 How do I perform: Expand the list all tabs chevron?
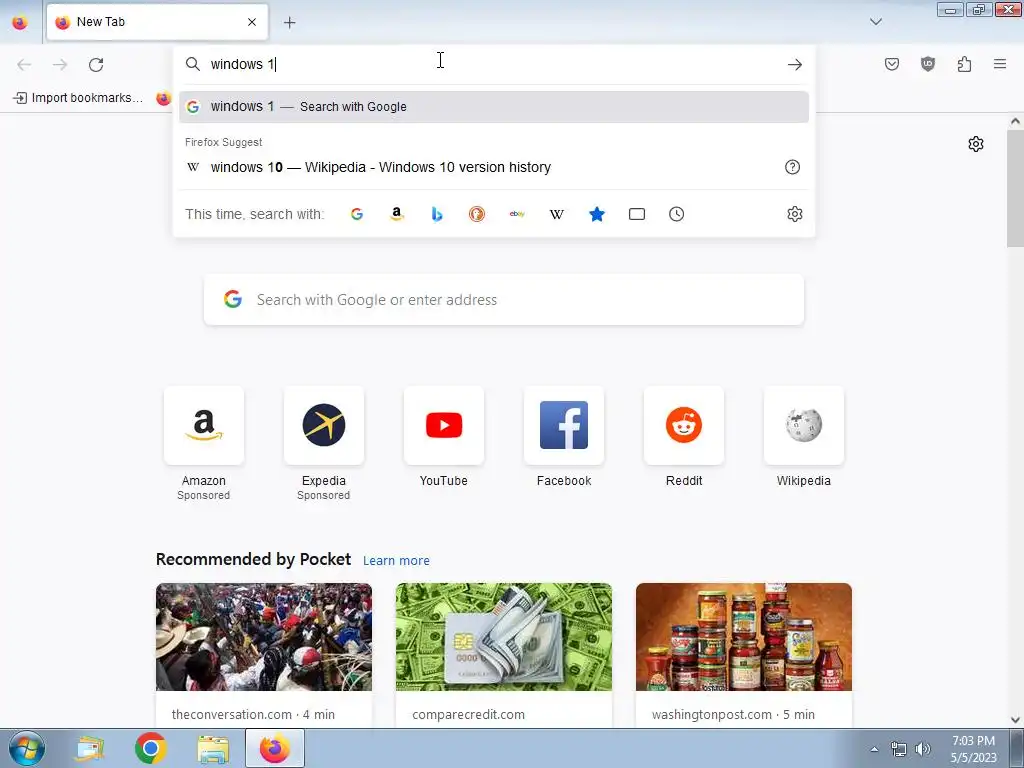tap(876, 22)
